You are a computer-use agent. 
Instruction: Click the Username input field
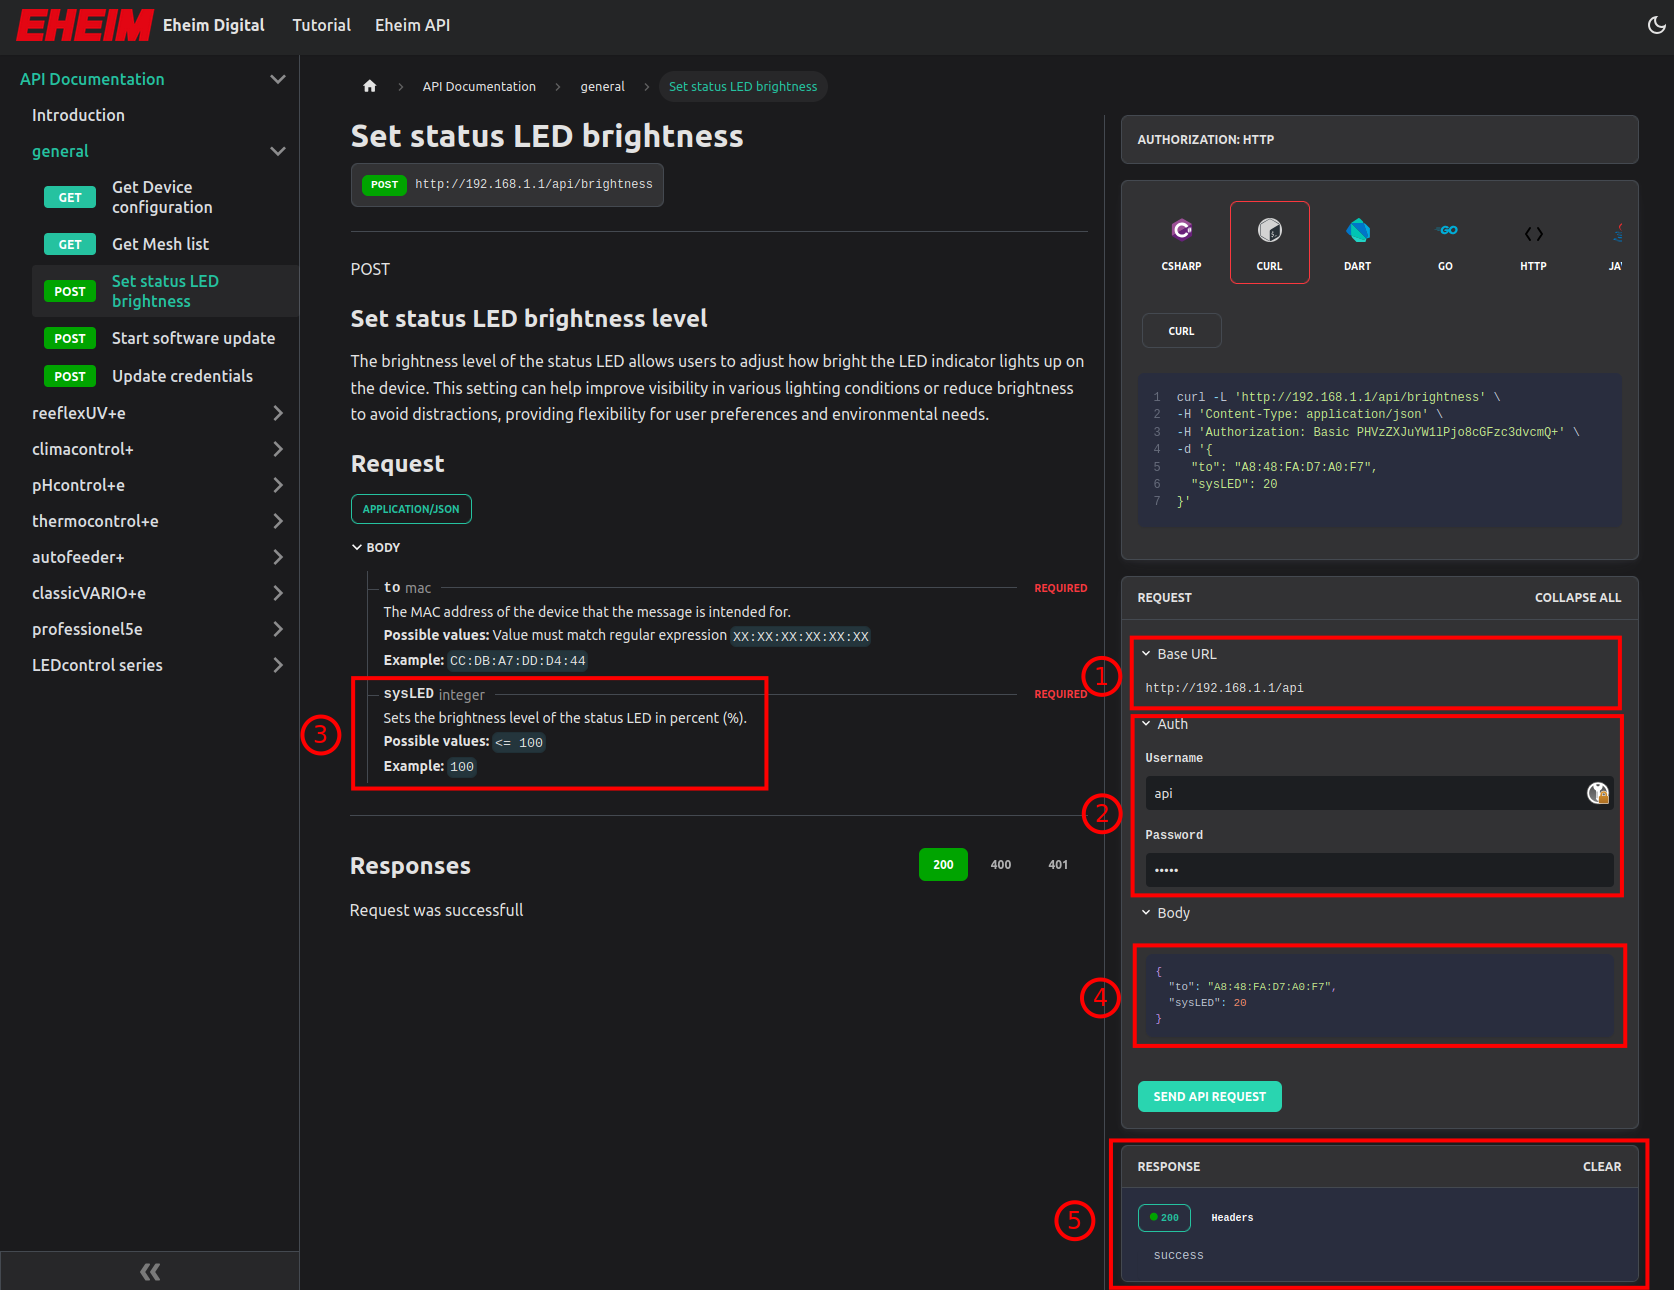[1380, 793]
